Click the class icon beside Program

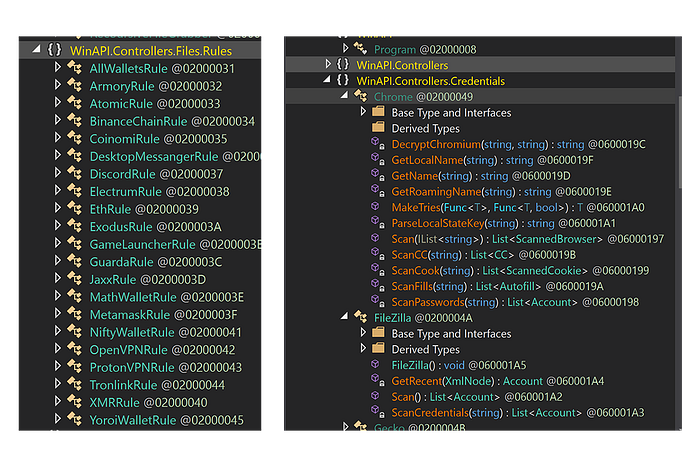(361, 48)
